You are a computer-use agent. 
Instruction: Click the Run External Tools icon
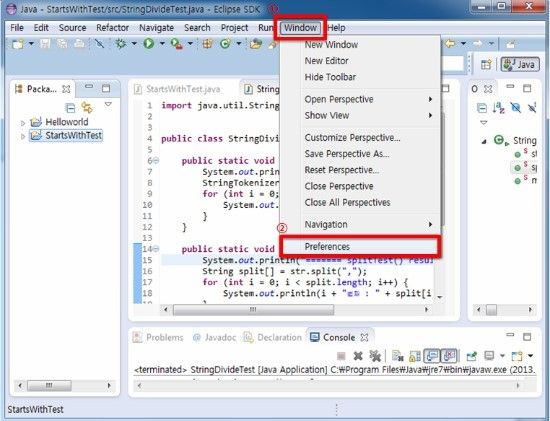point(176,44)
